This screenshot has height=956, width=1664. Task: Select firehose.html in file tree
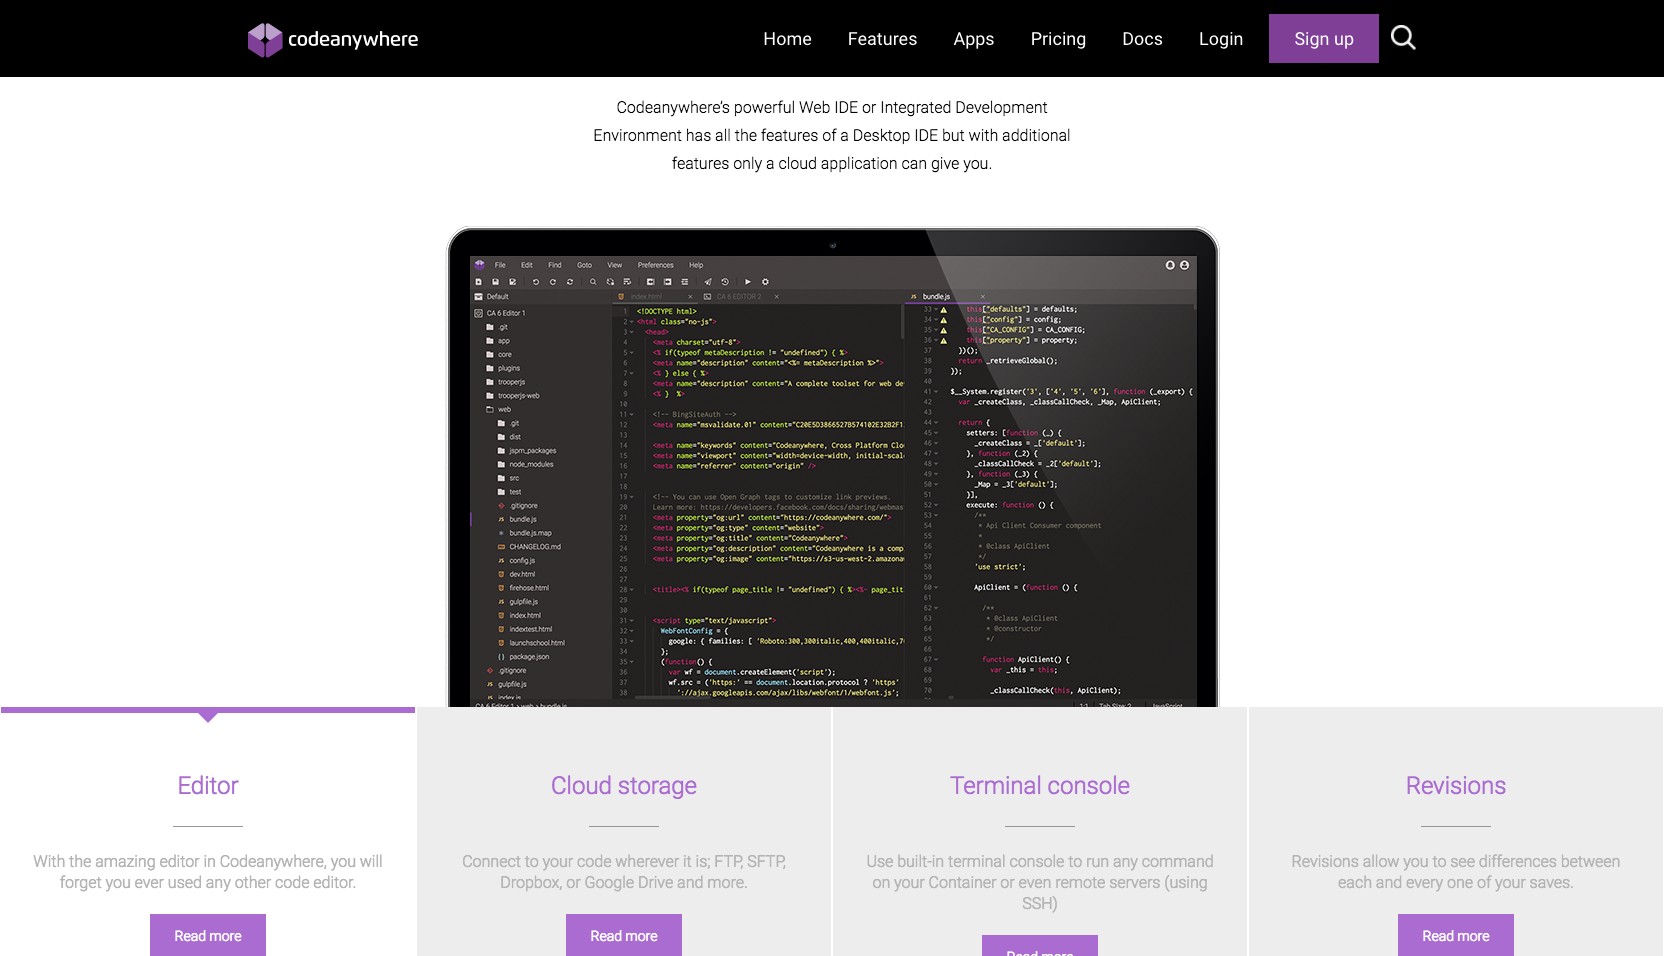click(x=529, y=588)
